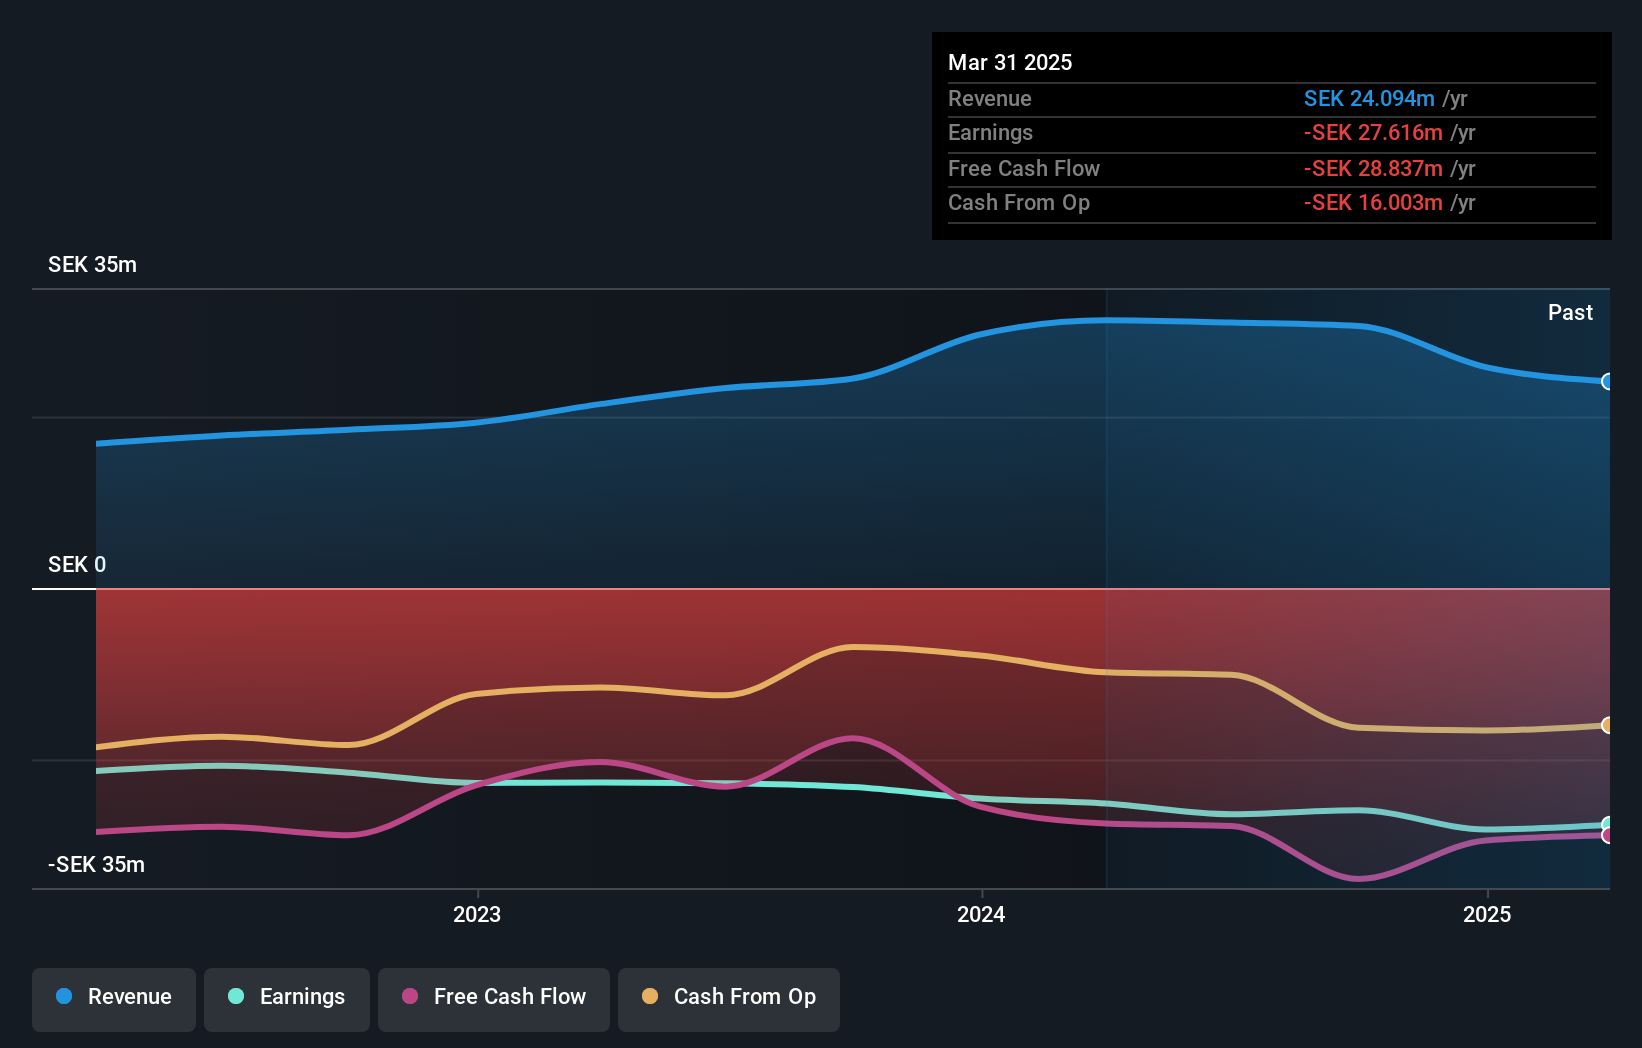The image size is (1642, 1048).
Task: Click the -SEK 16.003m cash from op value
Action: pyautogui.click(x=1373, y=202)
